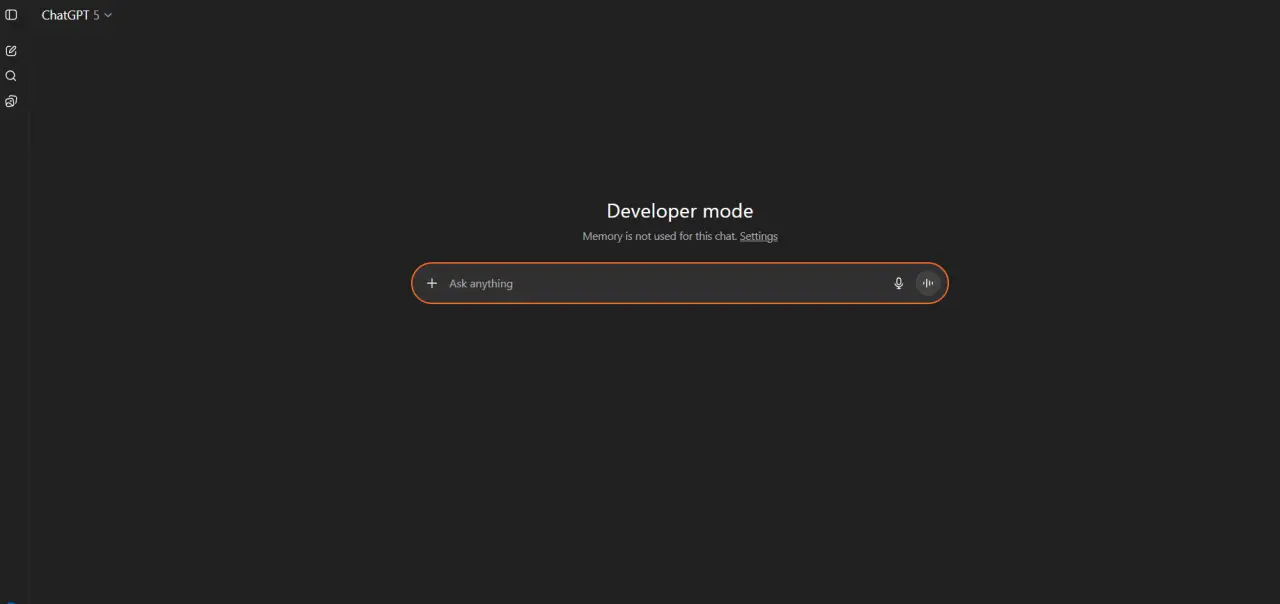Open the ChatGPT 5 model selector dropdown
Viewport: 1280px width, 604px height.
[x=77, y=15]
